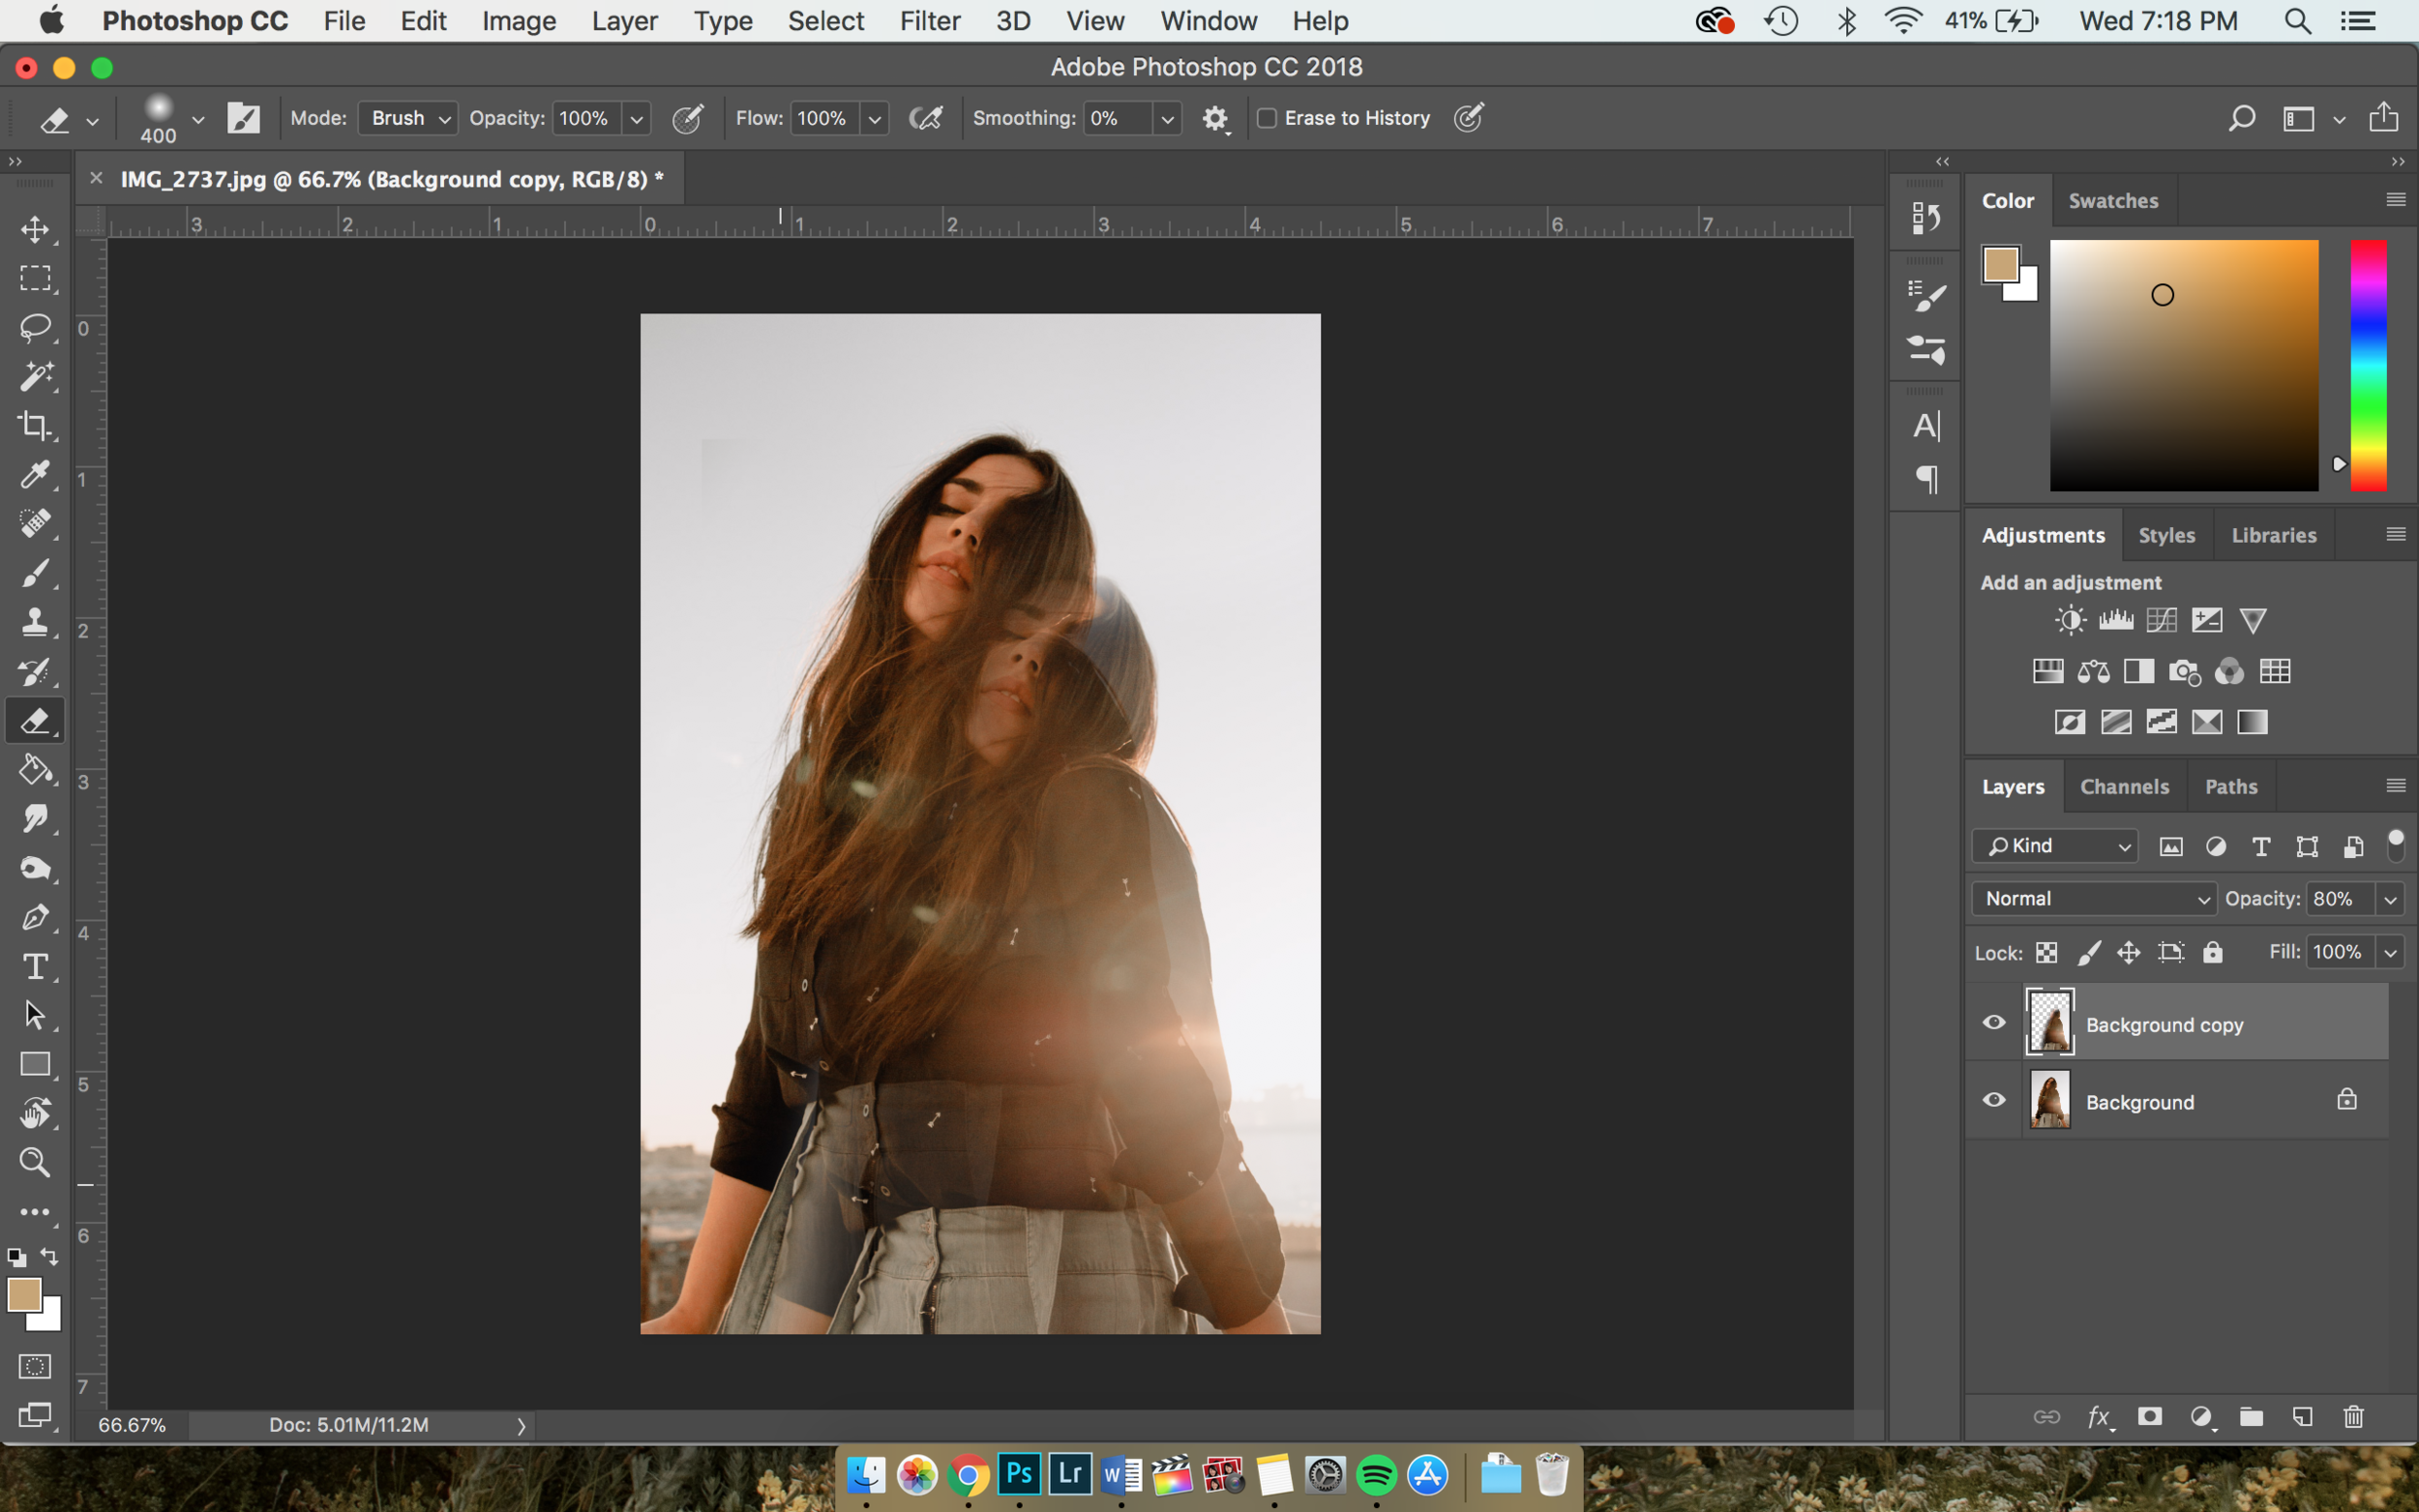Screen dimensions: 2419x1512
Task: Select the Zoom tool
Action: click(x=35, y=1162)
